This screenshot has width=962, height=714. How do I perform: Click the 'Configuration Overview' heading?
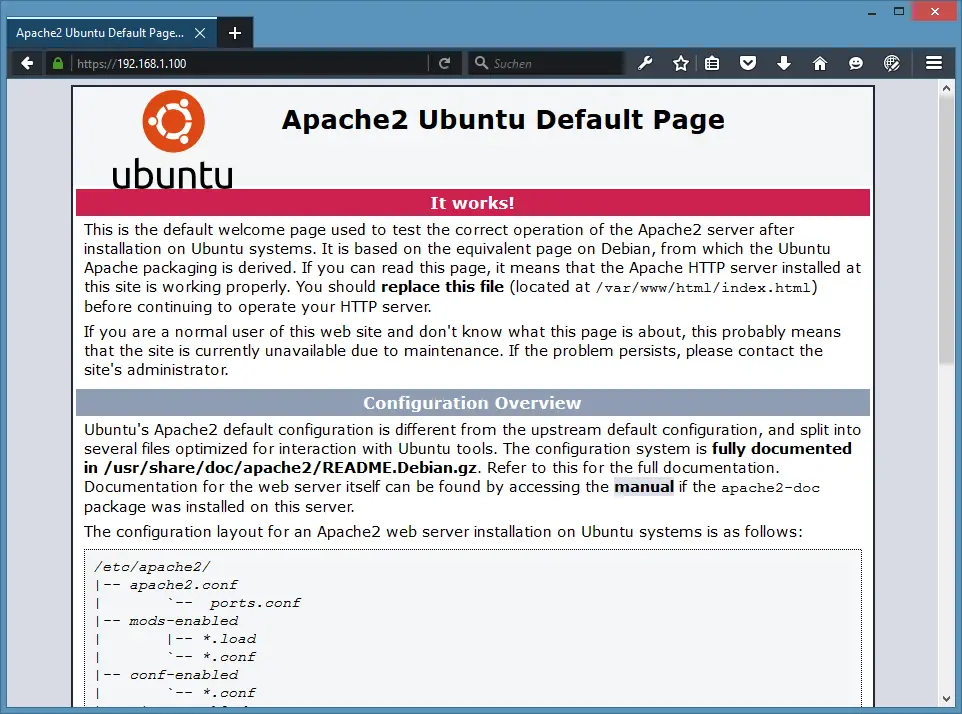[472, 403]
